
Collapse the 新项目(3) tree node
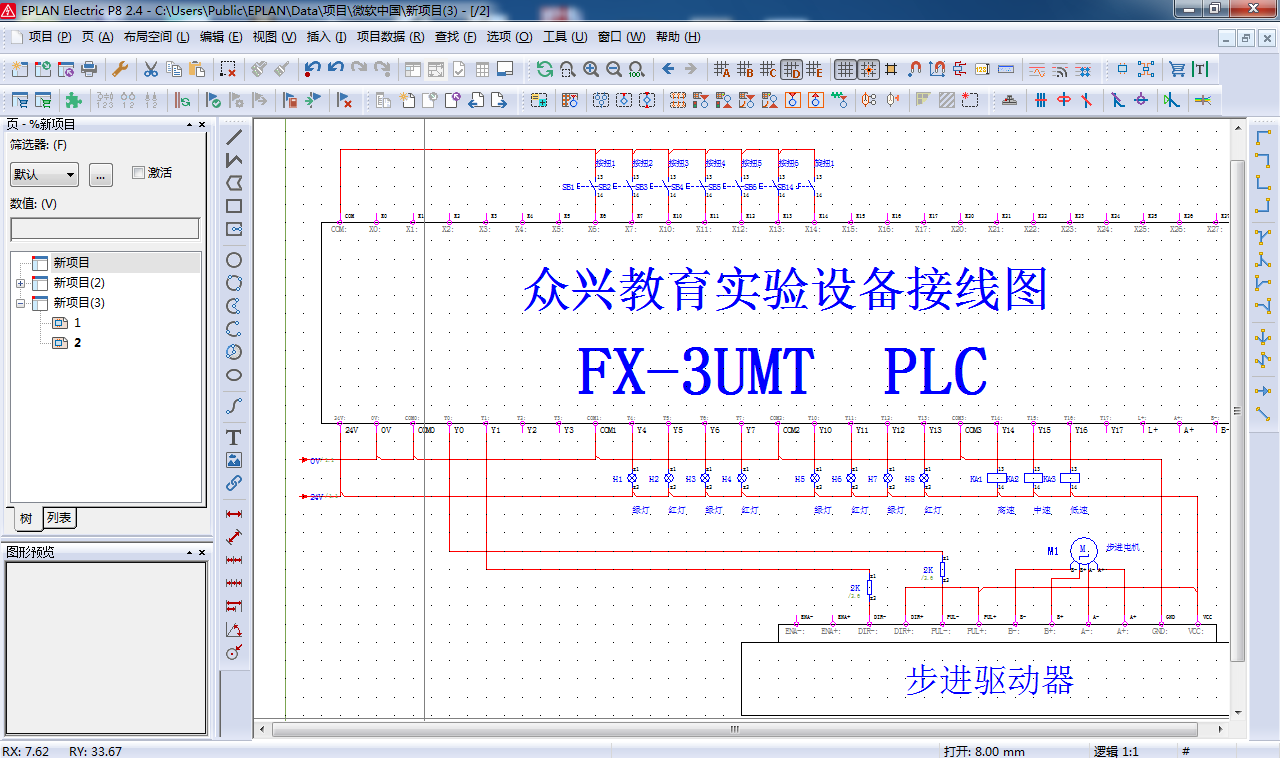(x=21, y=303)
